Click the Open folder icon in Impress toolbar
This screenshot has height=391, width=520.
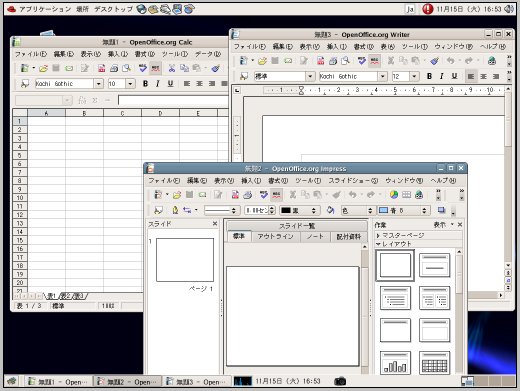pyautogui.click(x=177, y=195)
